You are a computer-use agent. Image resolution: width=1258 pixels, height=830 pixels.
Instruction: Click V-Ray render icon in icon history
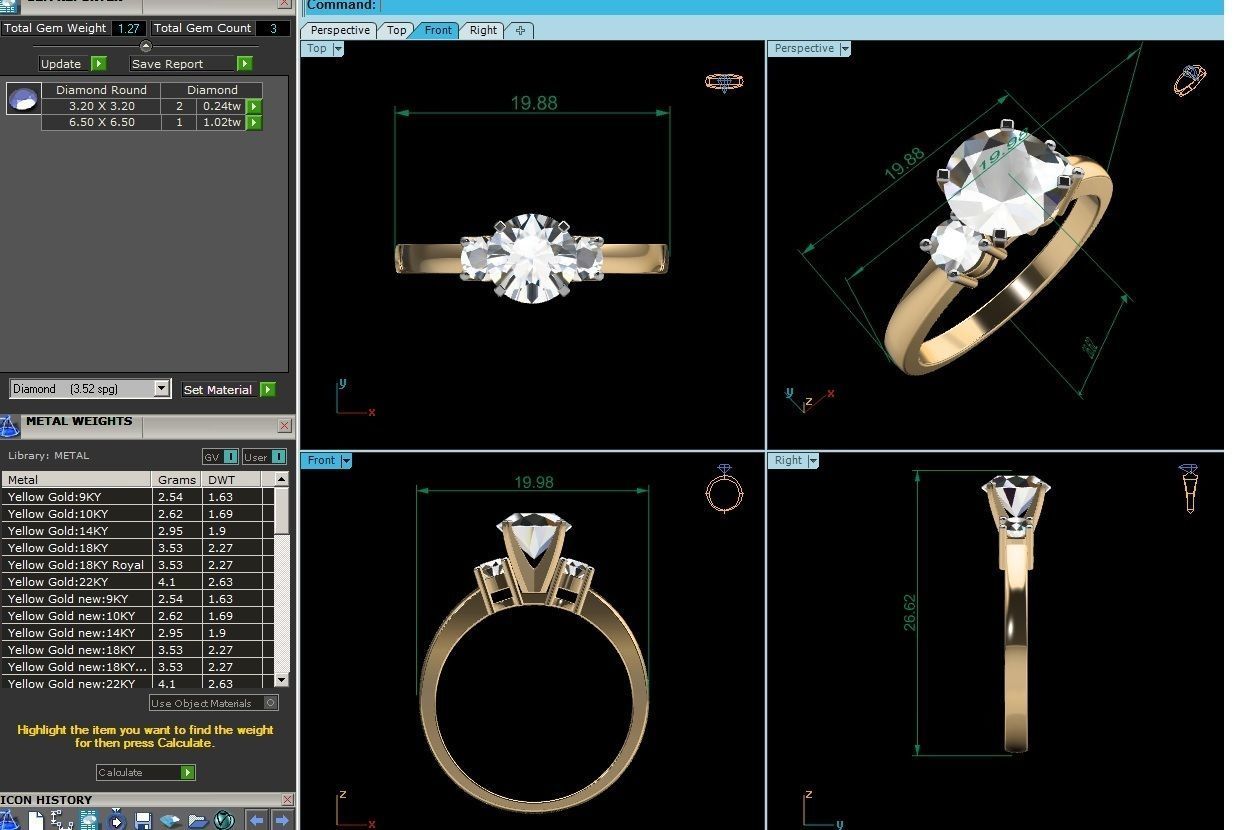tap(224, 820)
